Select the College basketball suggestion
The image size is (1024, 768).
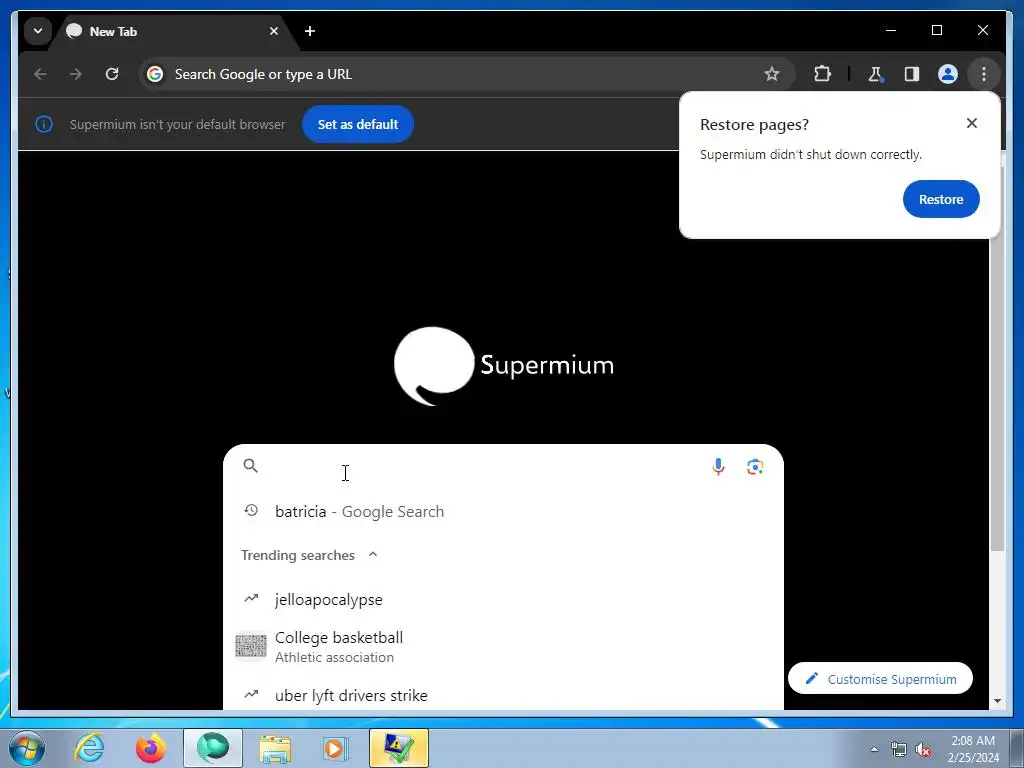[503, 647]
